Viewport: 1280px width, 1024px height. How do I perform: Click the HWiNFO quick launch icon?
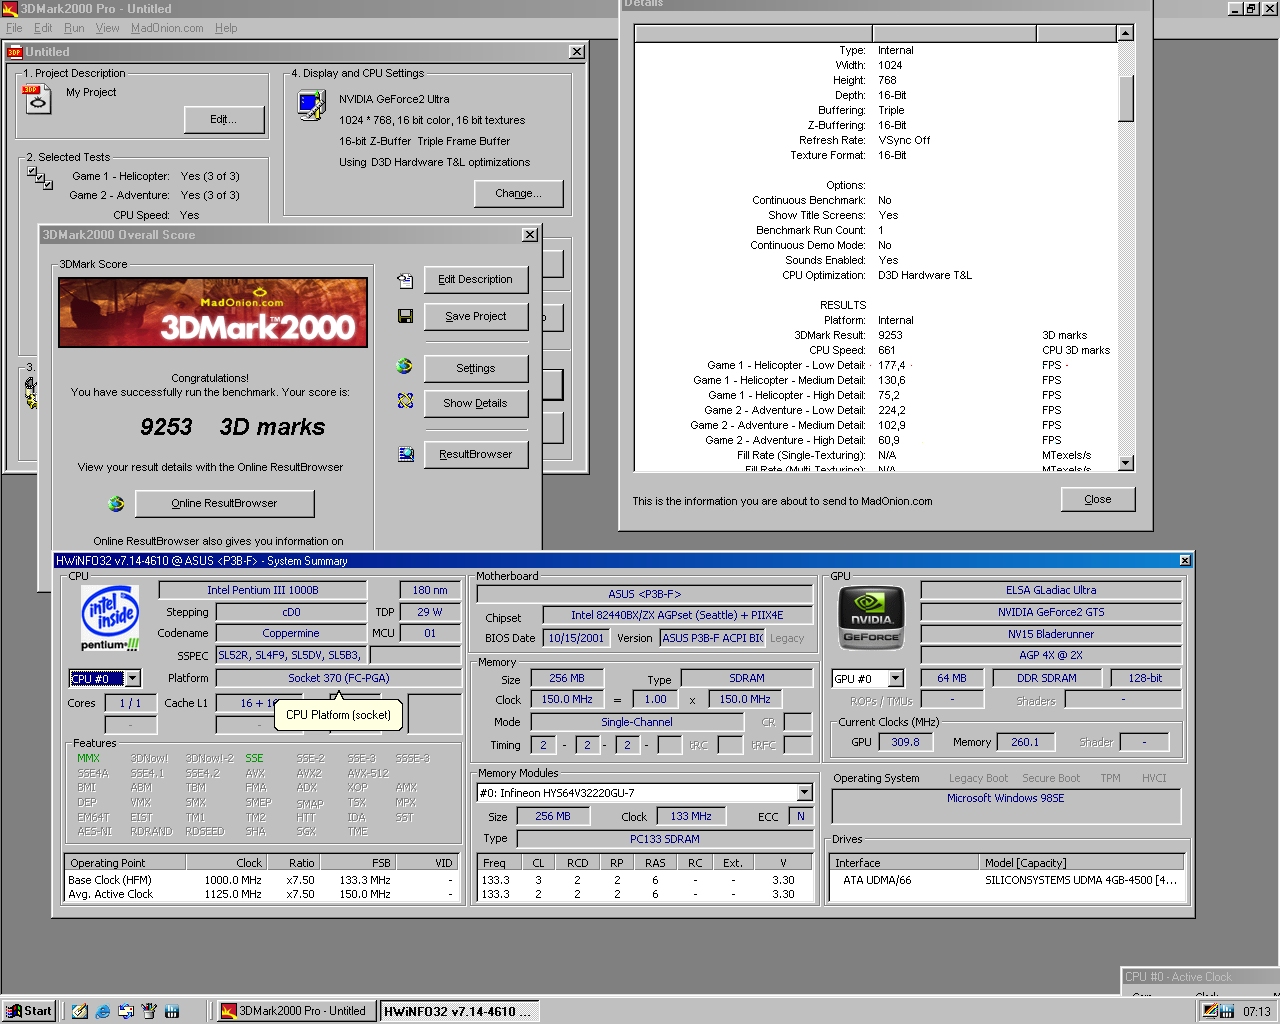(172, 1011)
